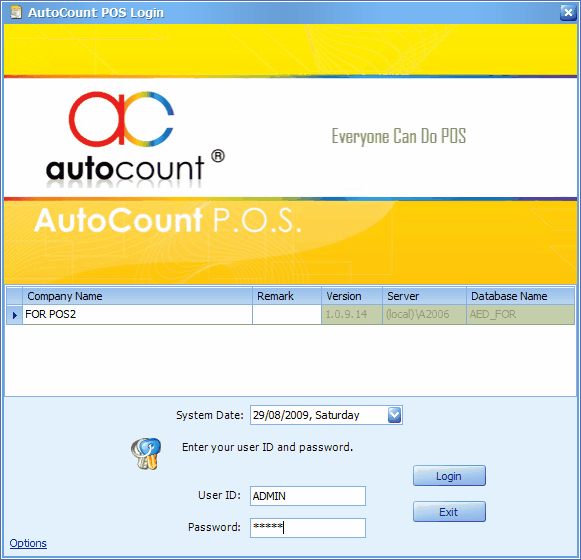581x560 pixels.
Task: Click the version cell 1.0.9.14
Action: 352,315
